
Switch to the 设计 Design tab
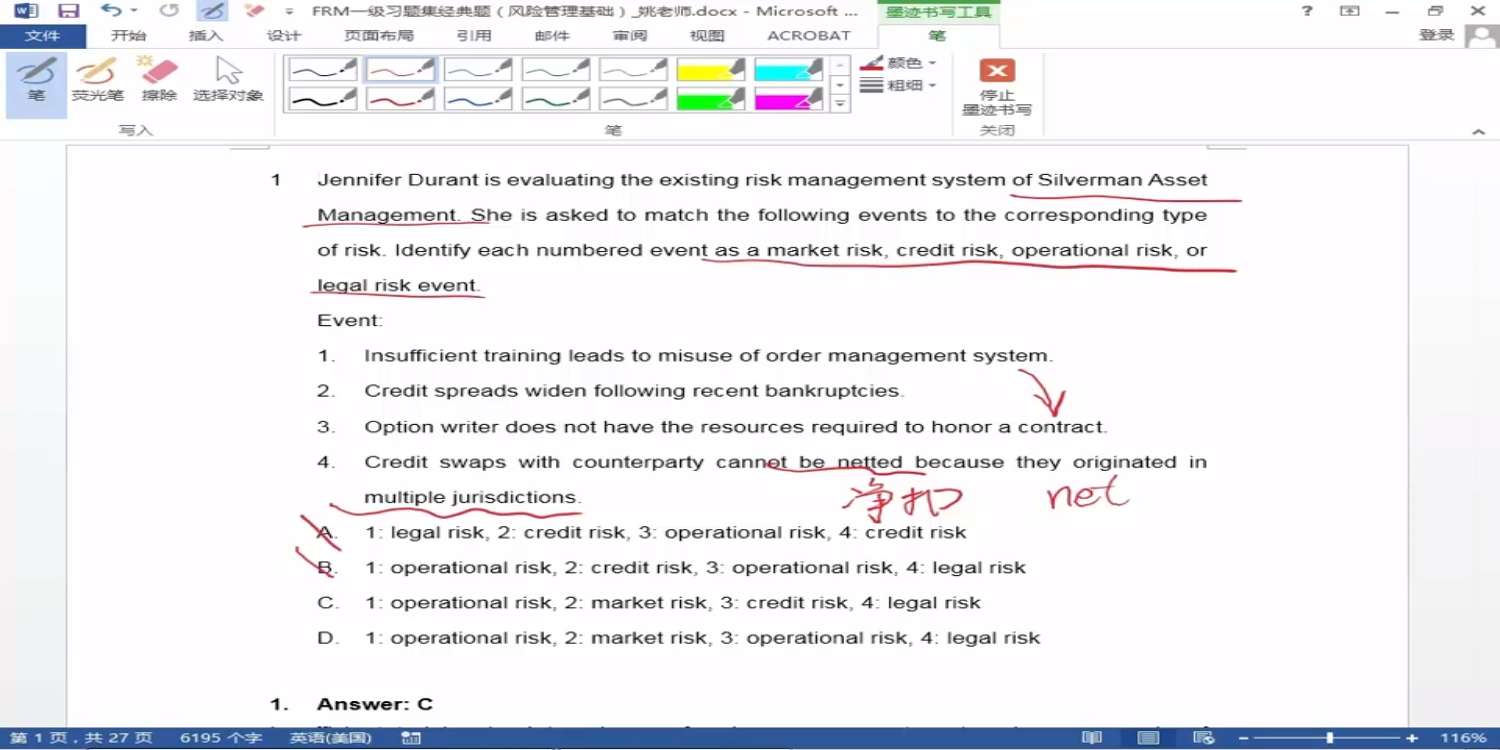[284, 36]
